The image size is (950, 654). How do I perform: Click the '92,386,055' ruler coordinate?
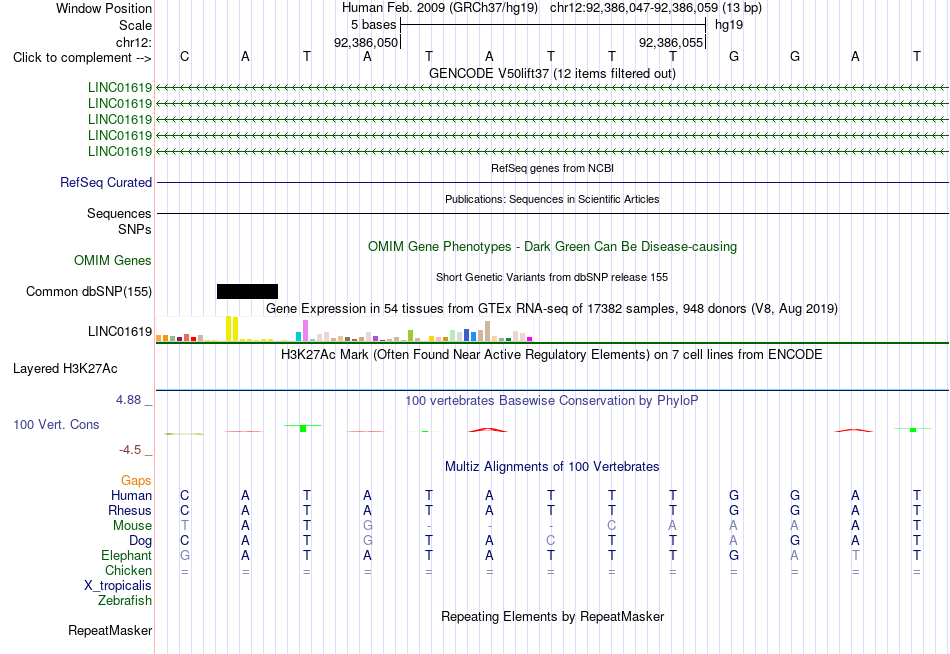coord(671,42)
